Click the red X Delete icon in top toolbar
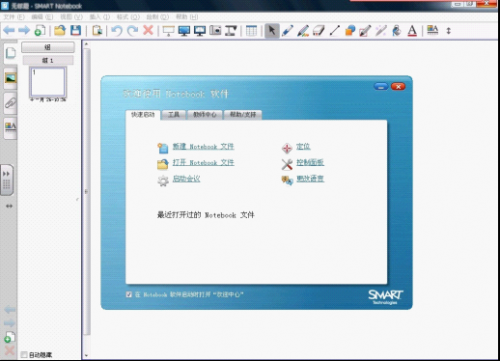500x361 pixels. coord(148,31)
